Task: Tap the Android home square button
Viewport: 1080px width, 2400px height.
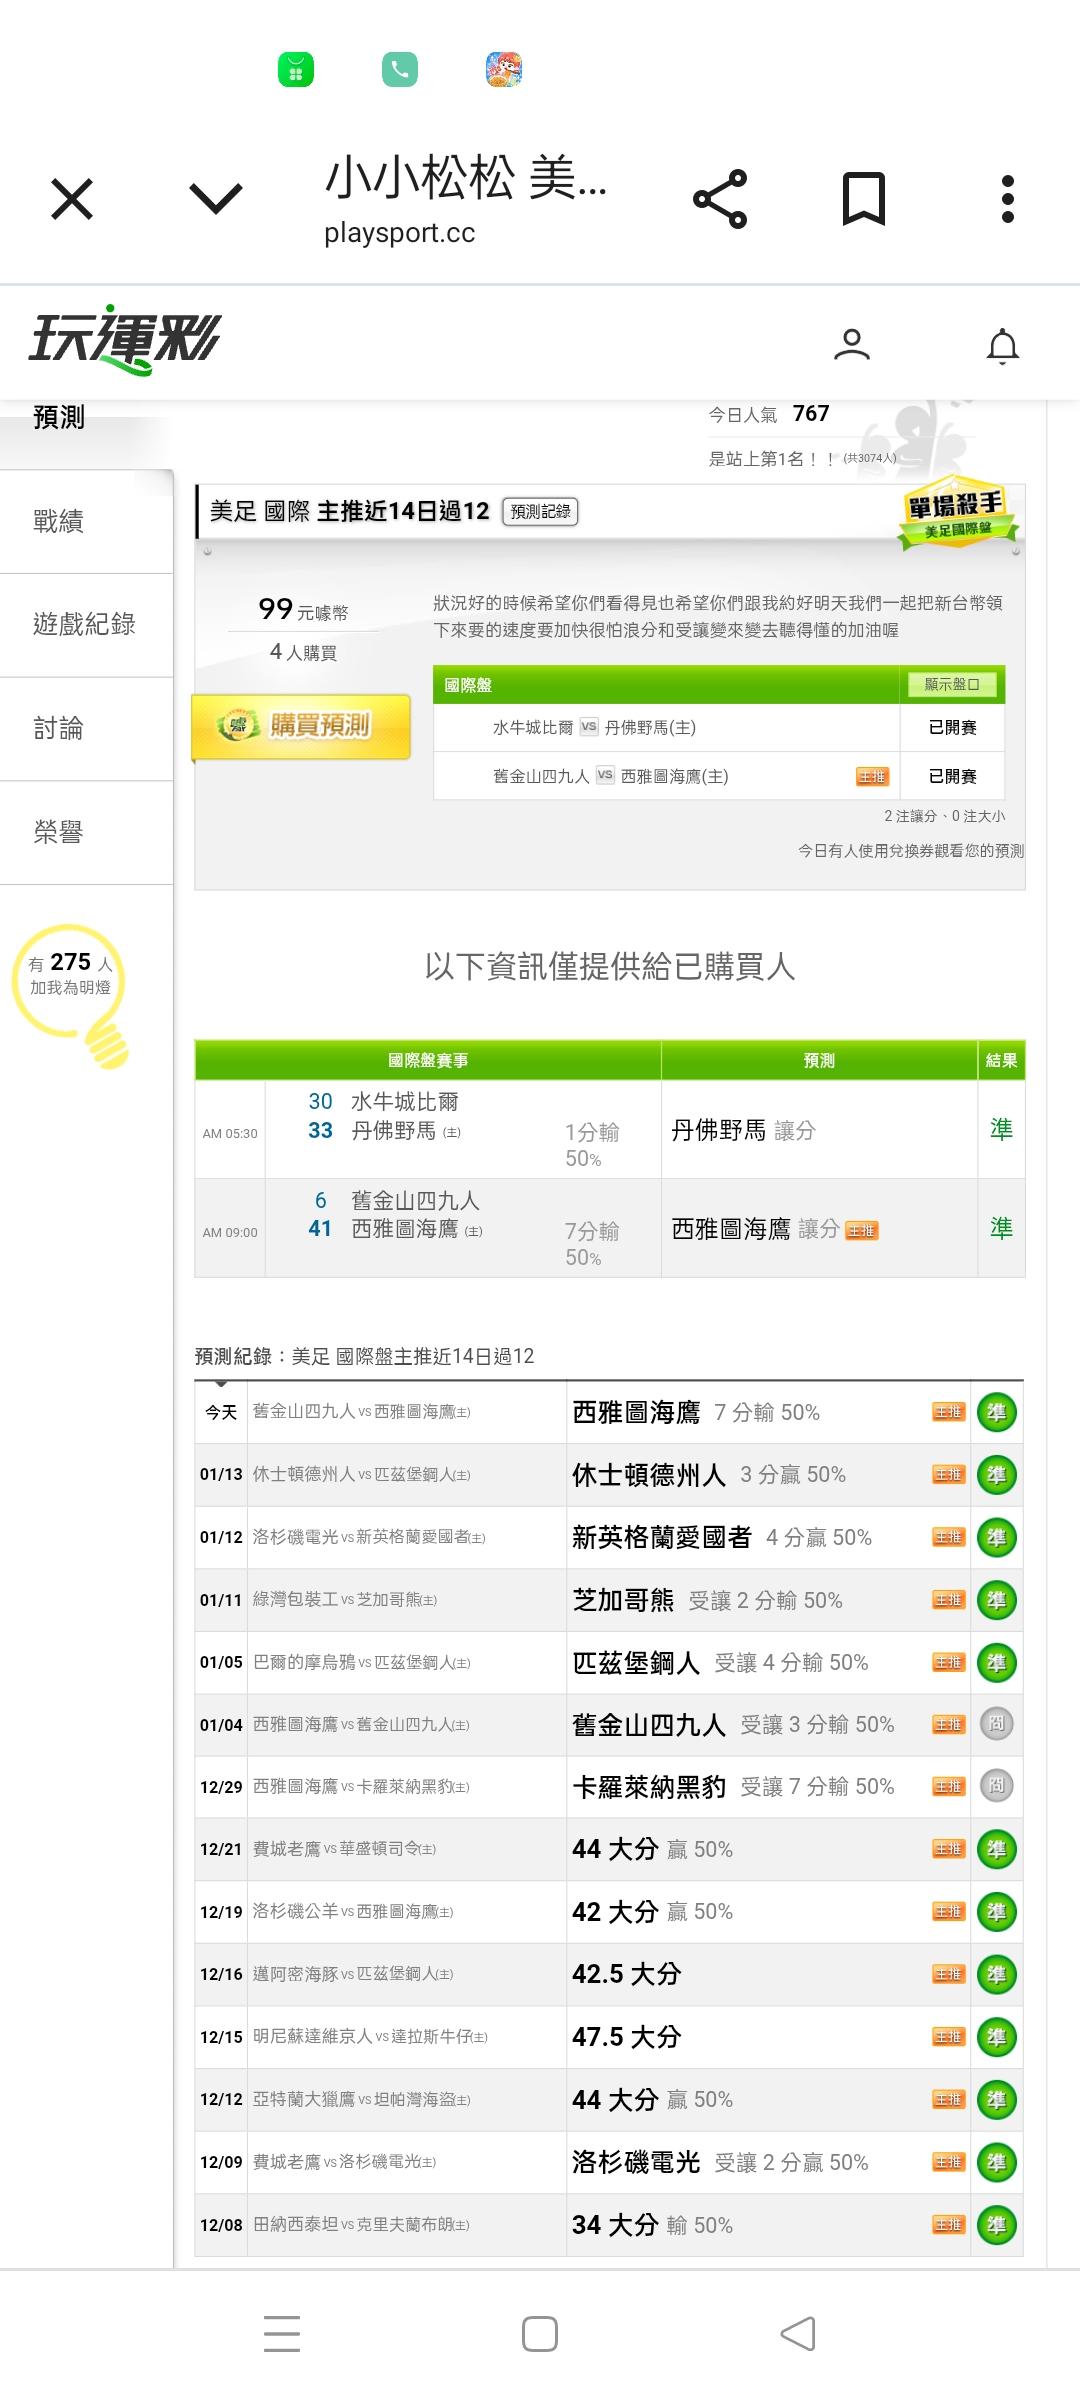Action: click(540, 2334)
